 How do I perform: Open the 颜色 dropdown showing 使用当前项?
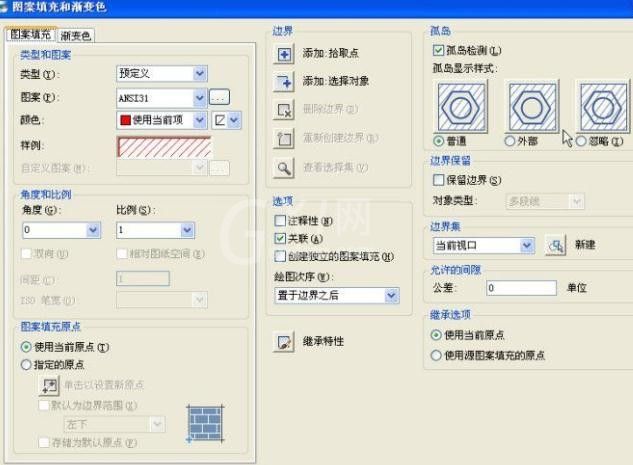click(x=162, y=120)
